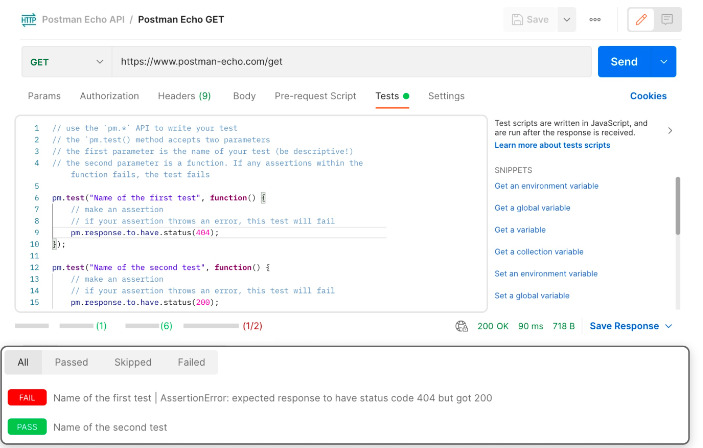Open the Settings tab
Screen dimensions: 703x448
[x=446, y=96]
